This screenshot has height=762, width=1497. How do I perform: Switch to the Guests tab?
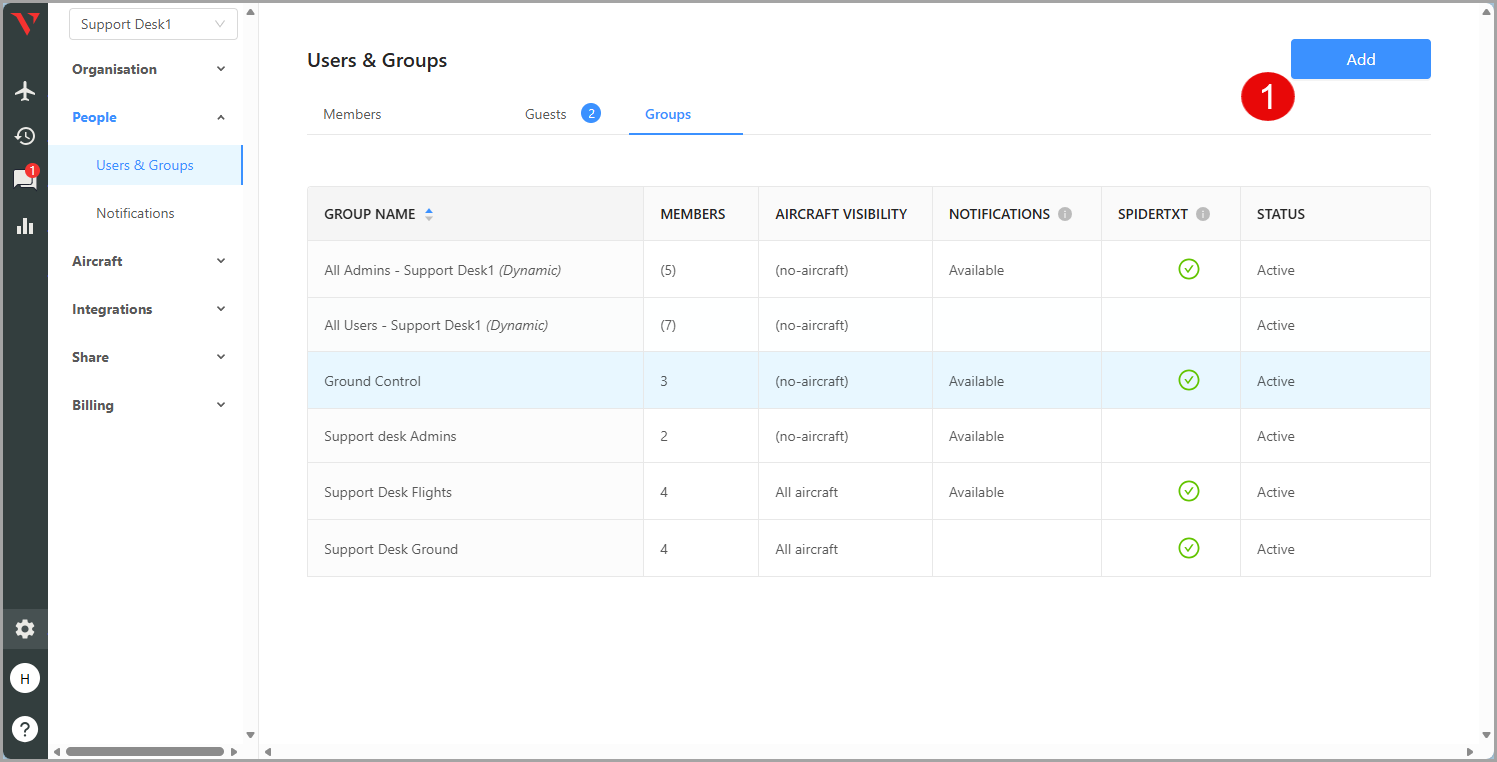pos(546,114)
